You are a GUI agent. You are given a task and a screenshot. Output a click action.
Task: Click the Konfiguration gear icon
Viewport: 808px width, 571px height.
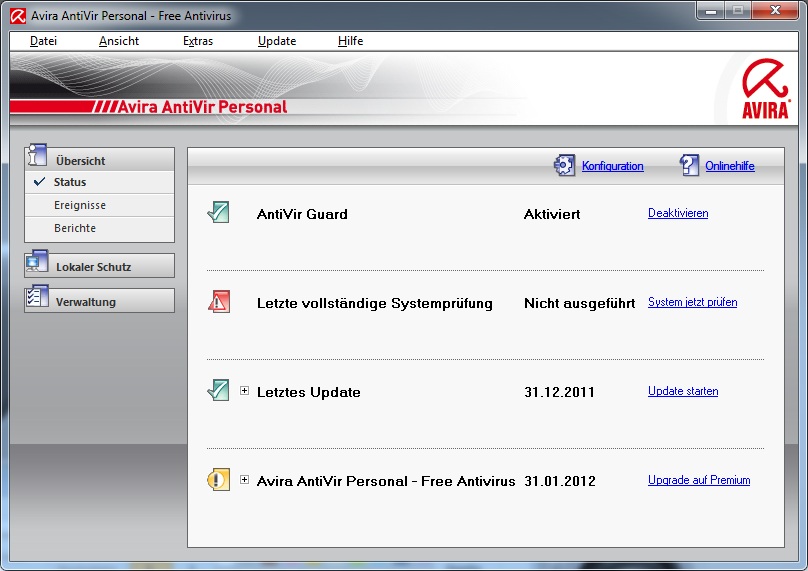564,165
